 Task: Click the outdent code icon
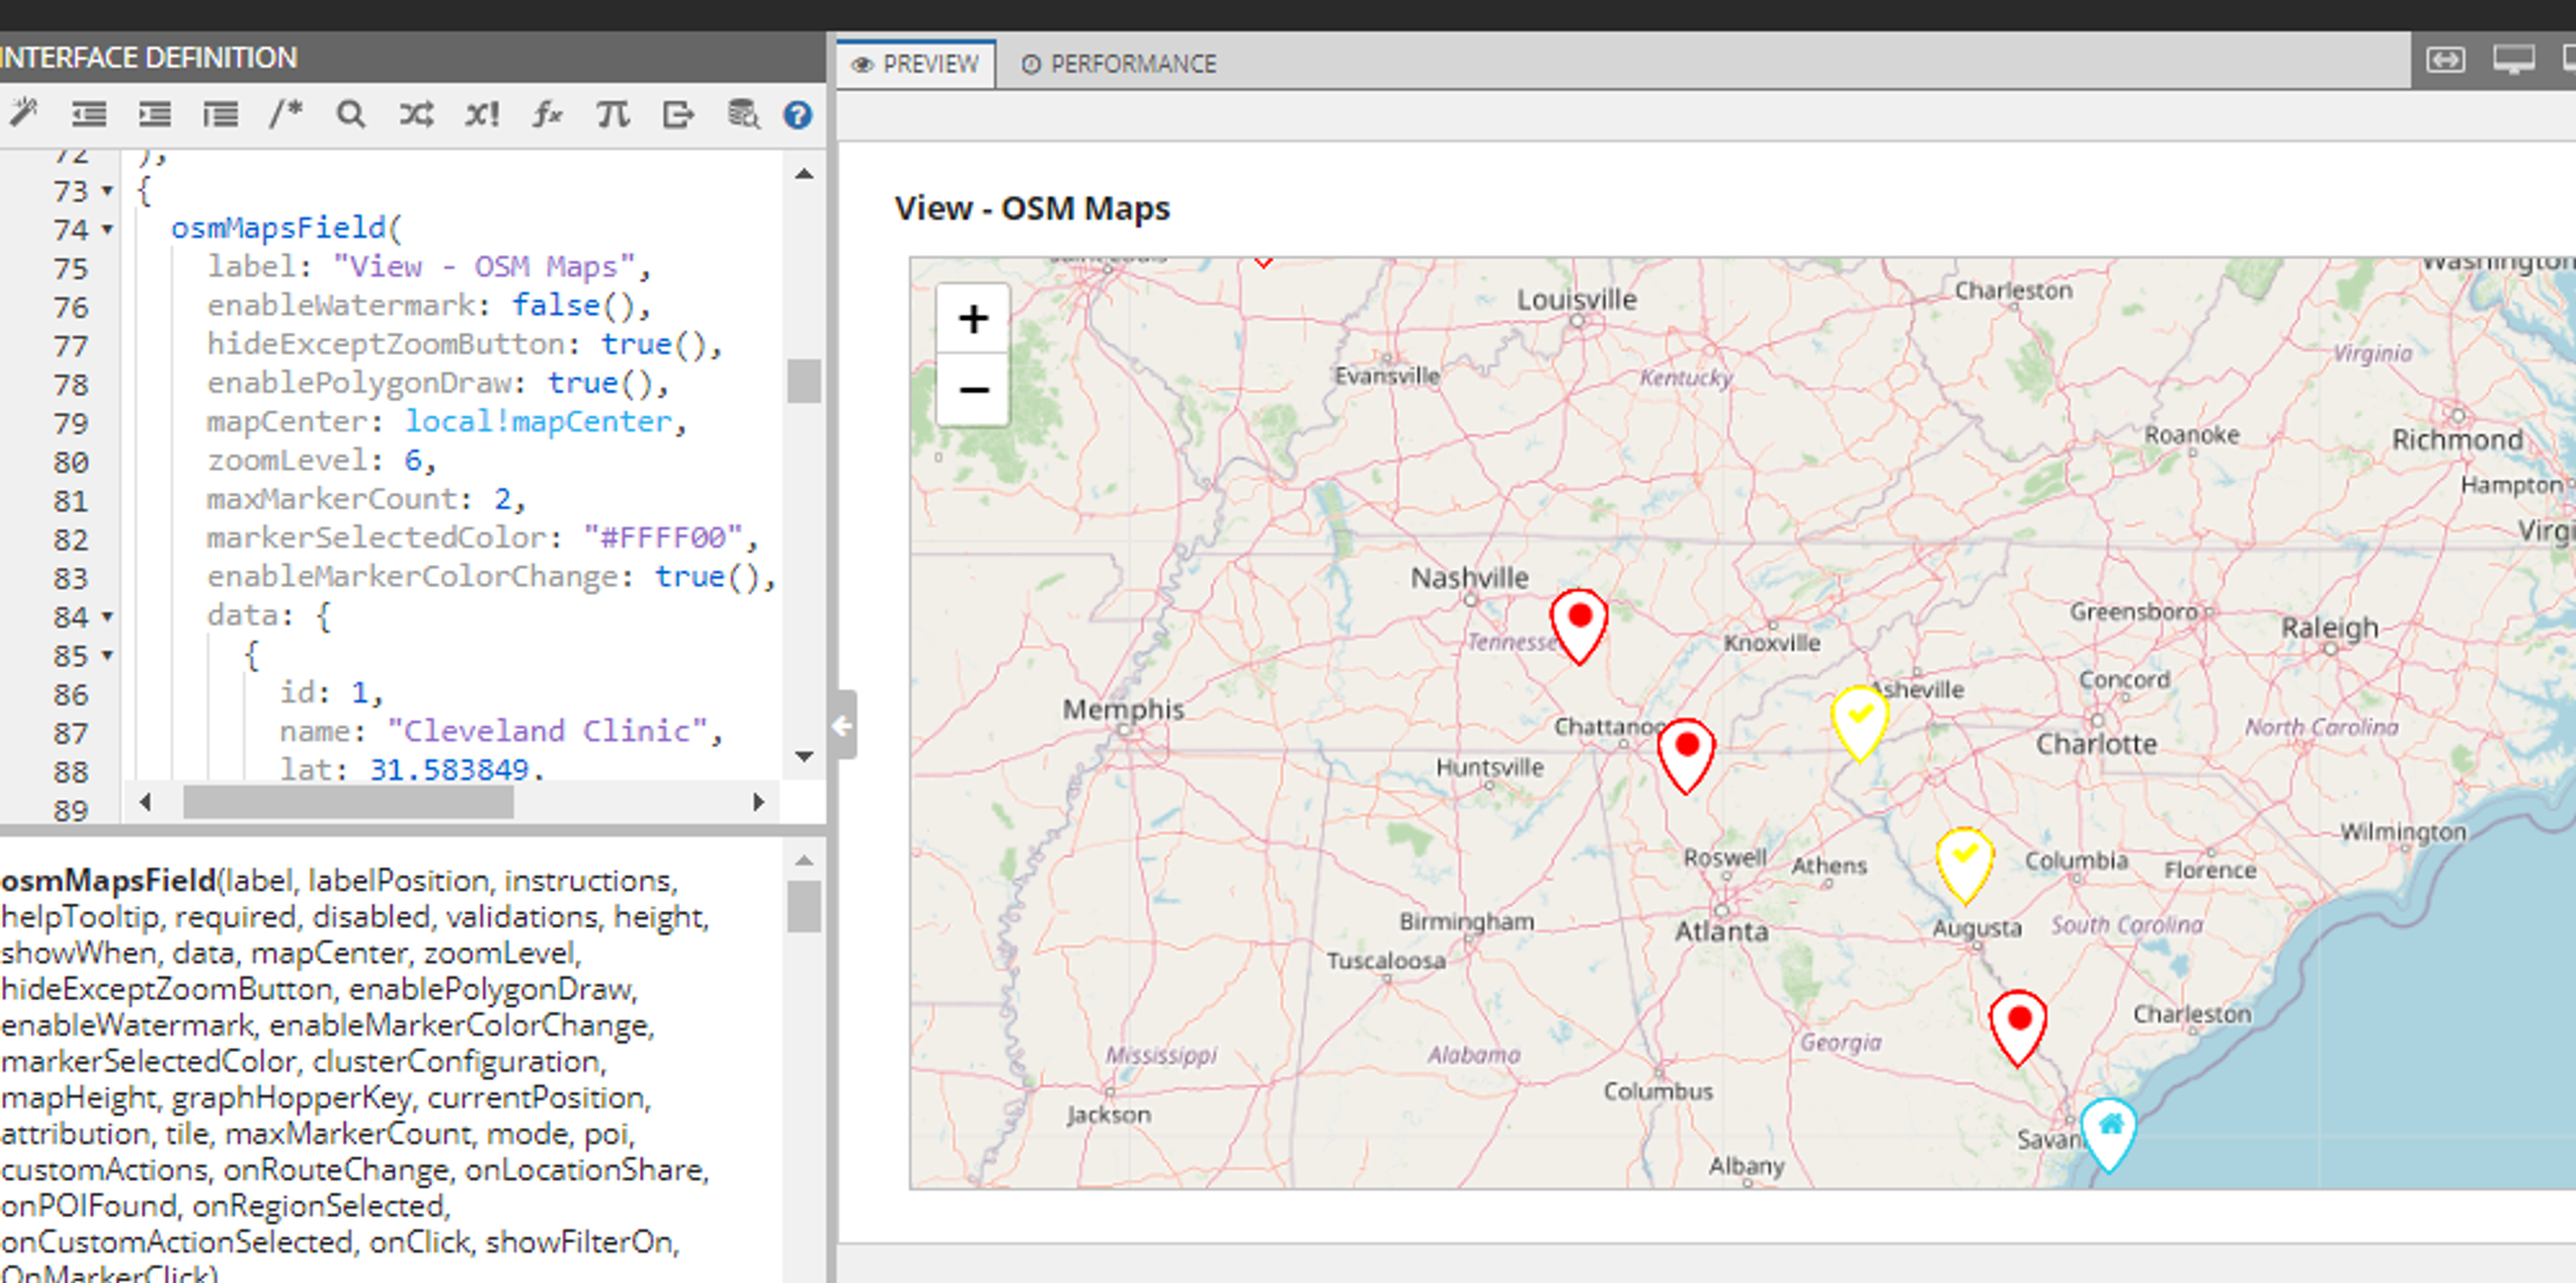pos(89,114)
